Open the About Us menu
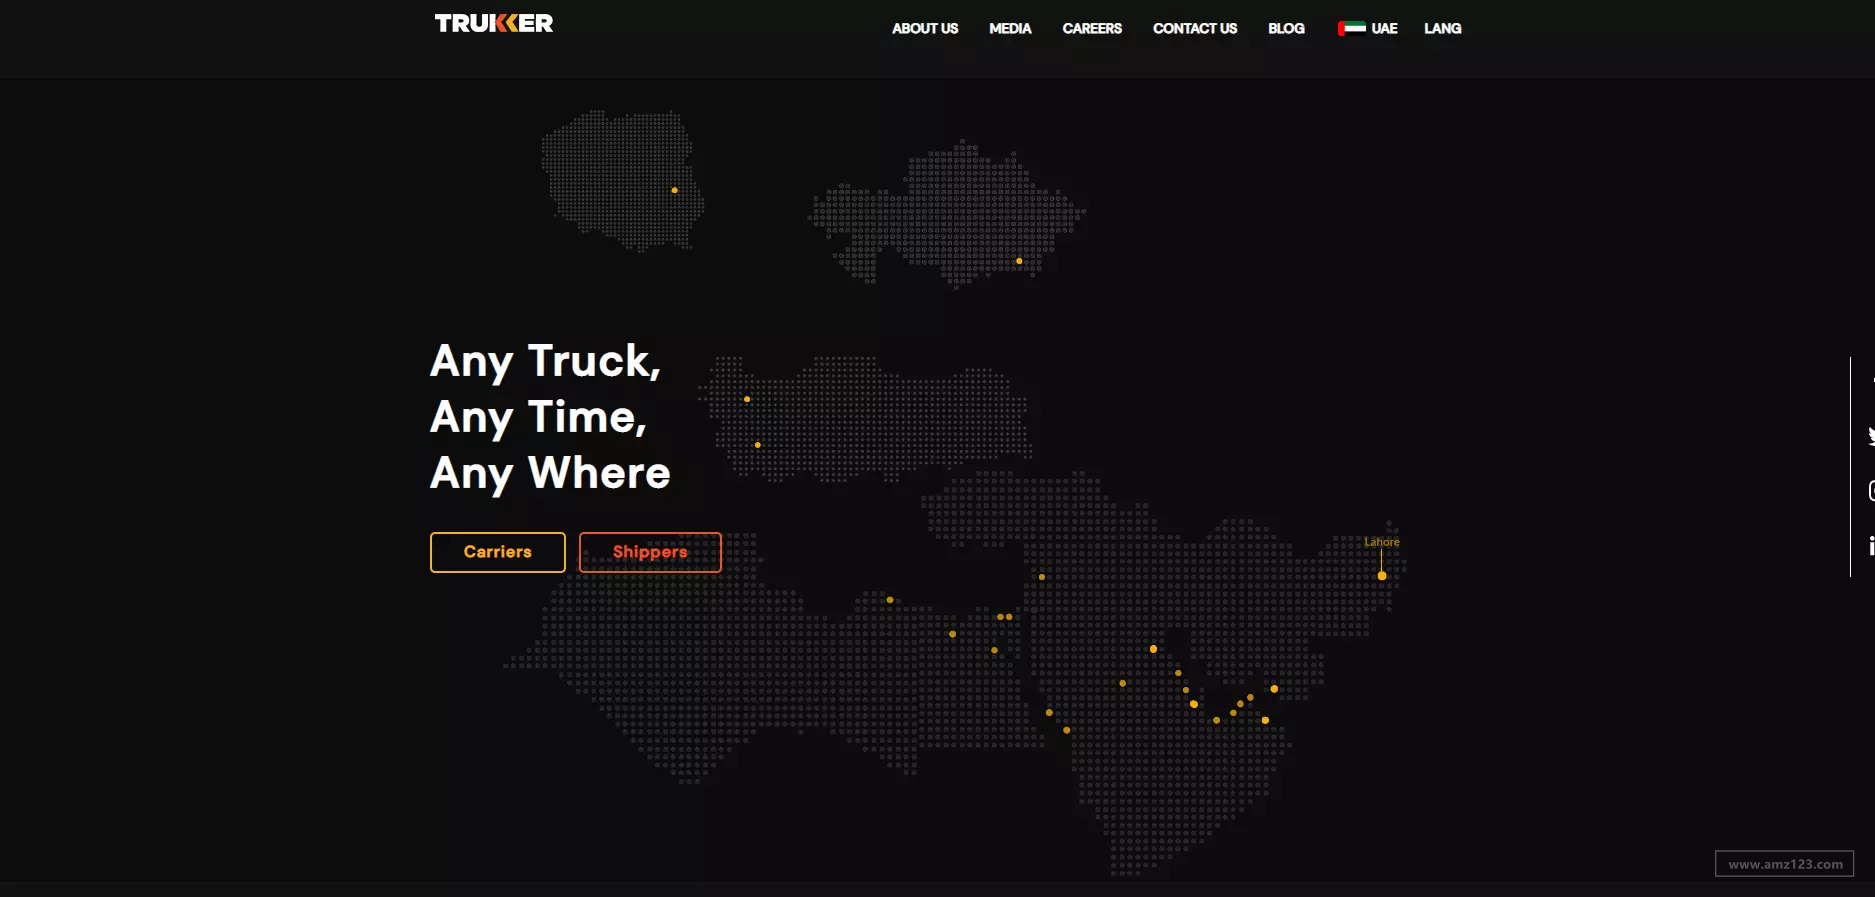The width and height of the screenshot is (1875, 897). [x=925, y=28]
